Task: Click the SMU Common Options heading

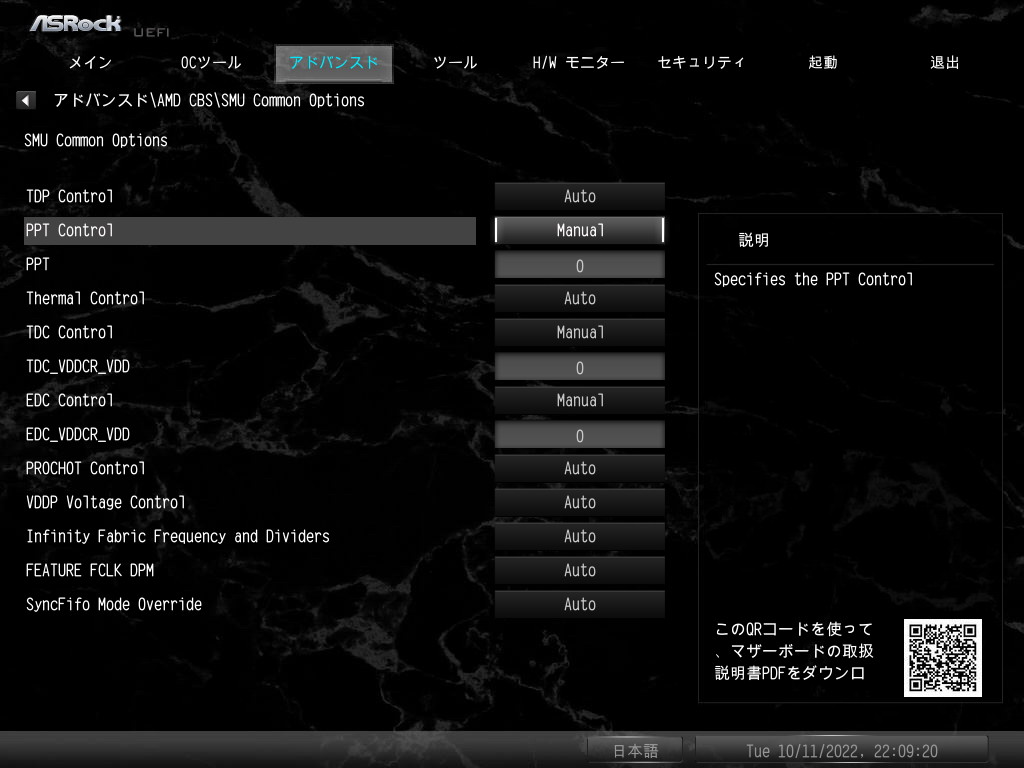Action: tap(96, 140)
